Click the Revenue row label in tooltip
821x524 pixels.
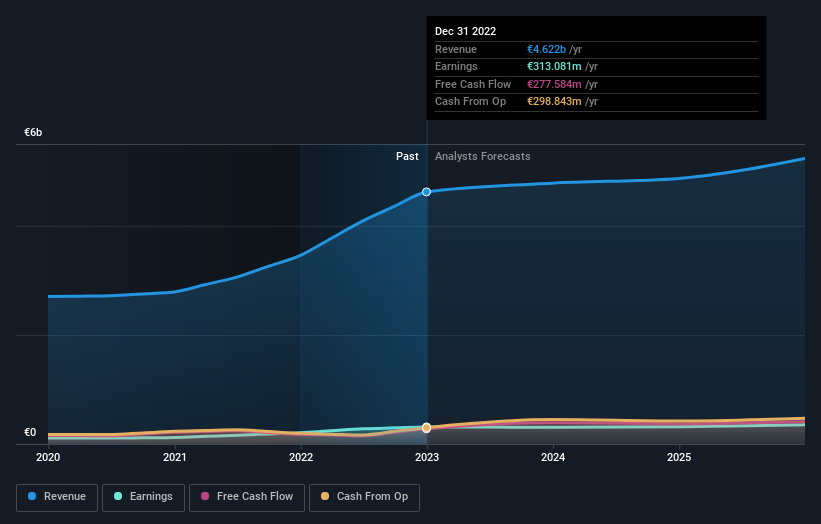(x=456, y=49)
